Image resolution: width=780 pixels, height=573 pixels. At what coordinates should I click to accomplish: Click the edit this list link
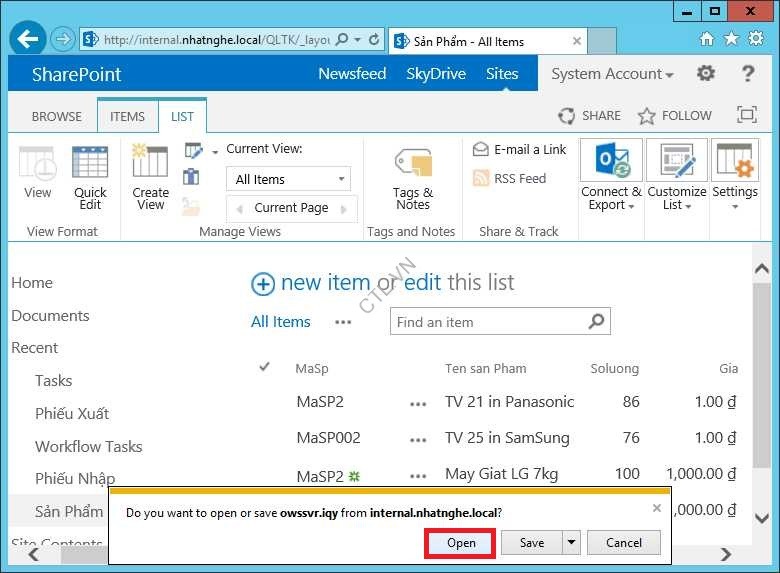pyautogui.click(x=422, y=283)
